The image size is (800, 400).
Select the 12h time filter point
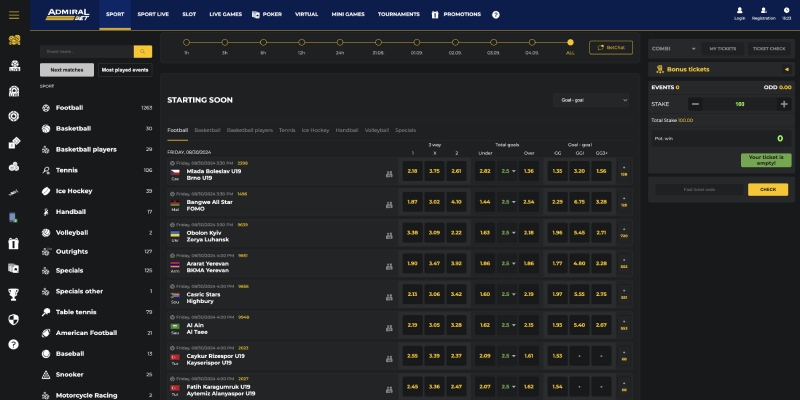tap(302, 42)
